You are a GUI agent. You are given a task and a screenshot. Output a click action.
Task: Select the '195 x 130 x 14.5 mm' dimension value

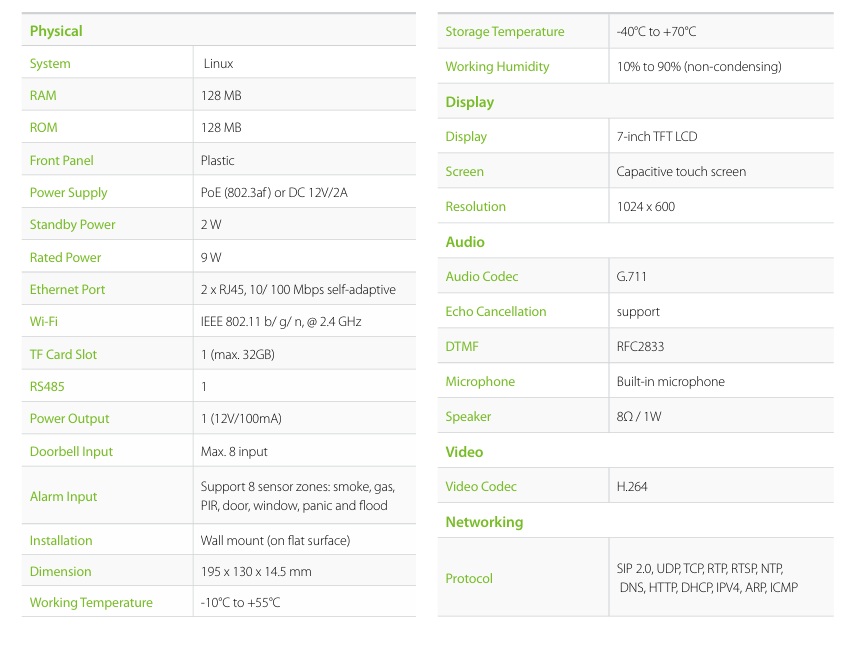[x=256, y=572]
